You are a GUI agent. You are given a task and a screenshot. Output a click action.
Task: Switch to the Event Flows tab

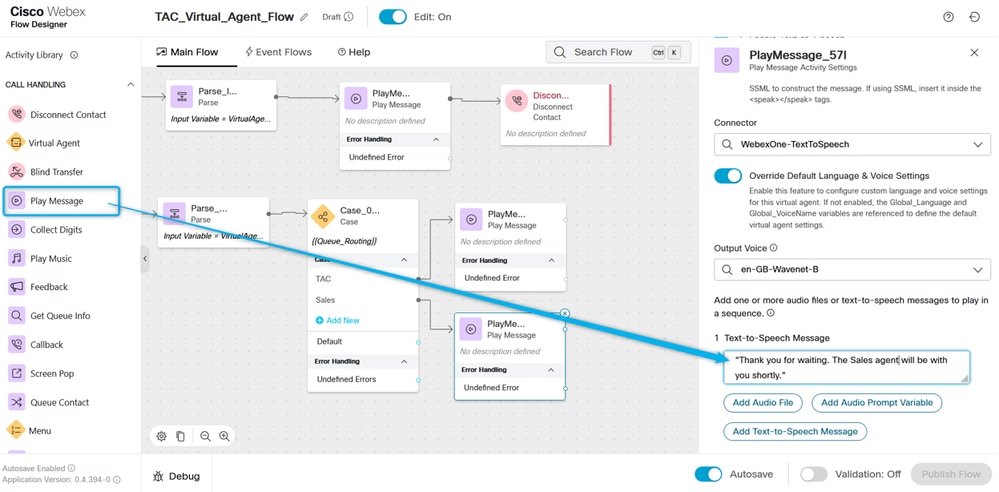pyautogui.click(x=278, y=52)
